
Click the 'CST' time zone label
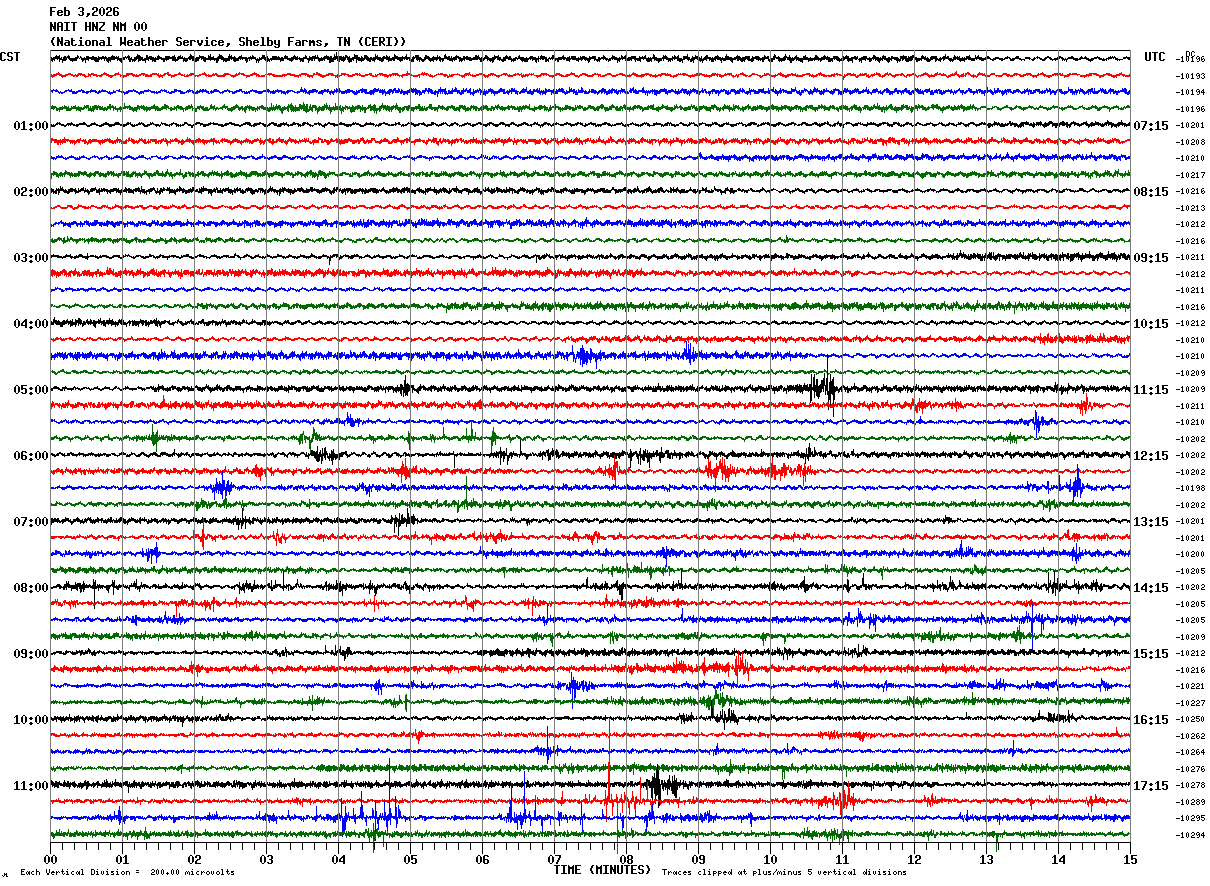[10, 57]
